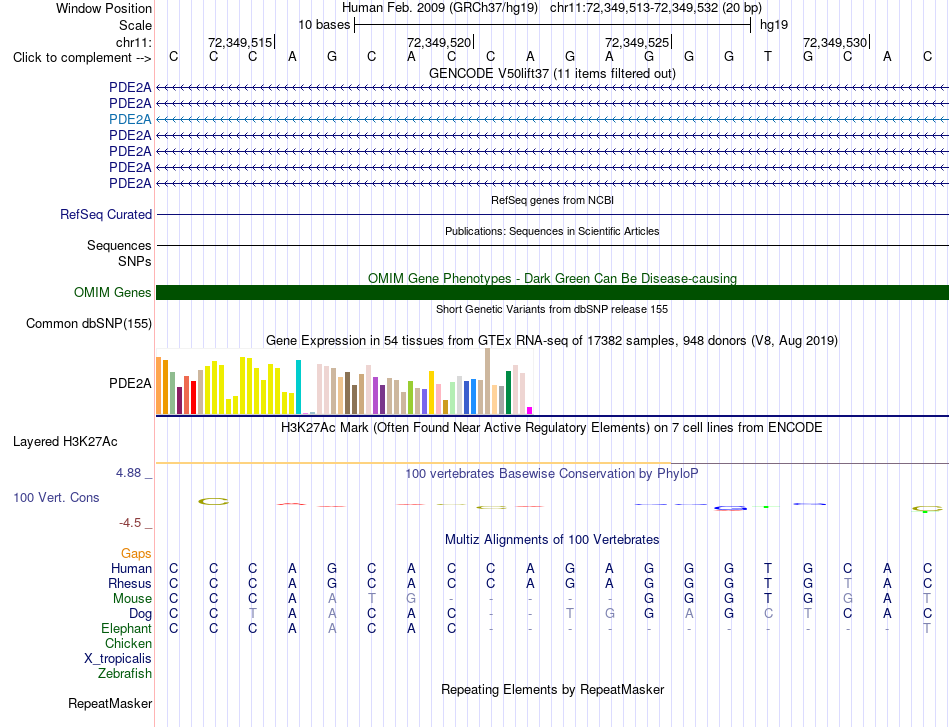Screen dimensions: 950x727
Task: Open the RefSeq Curated track label
Action: (x=106, y=214)
